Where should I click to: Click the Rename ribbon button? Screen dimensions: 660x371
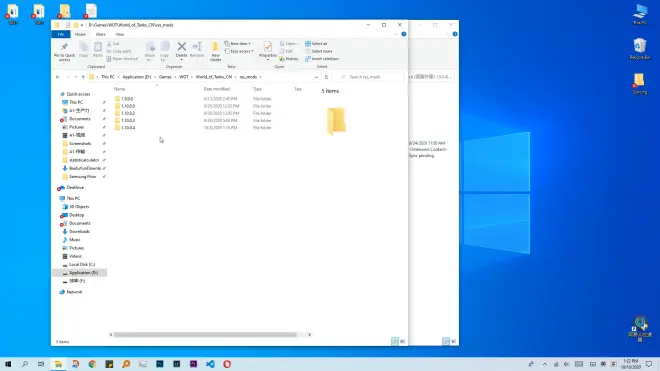197,50
